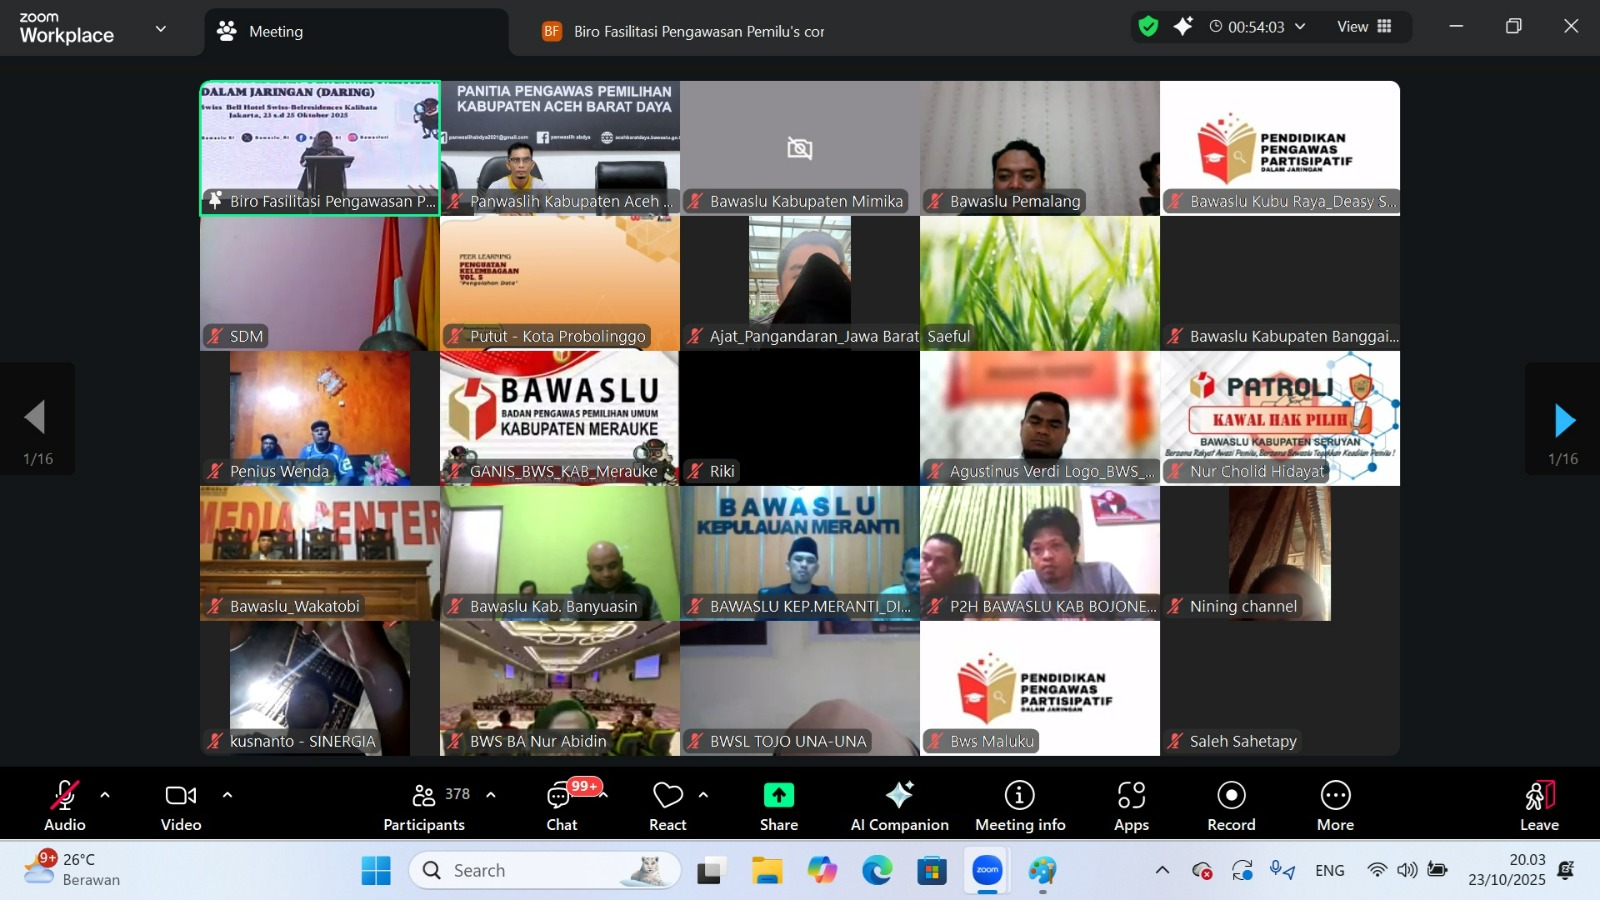Select Riki's black video tile

pos(800,418)
